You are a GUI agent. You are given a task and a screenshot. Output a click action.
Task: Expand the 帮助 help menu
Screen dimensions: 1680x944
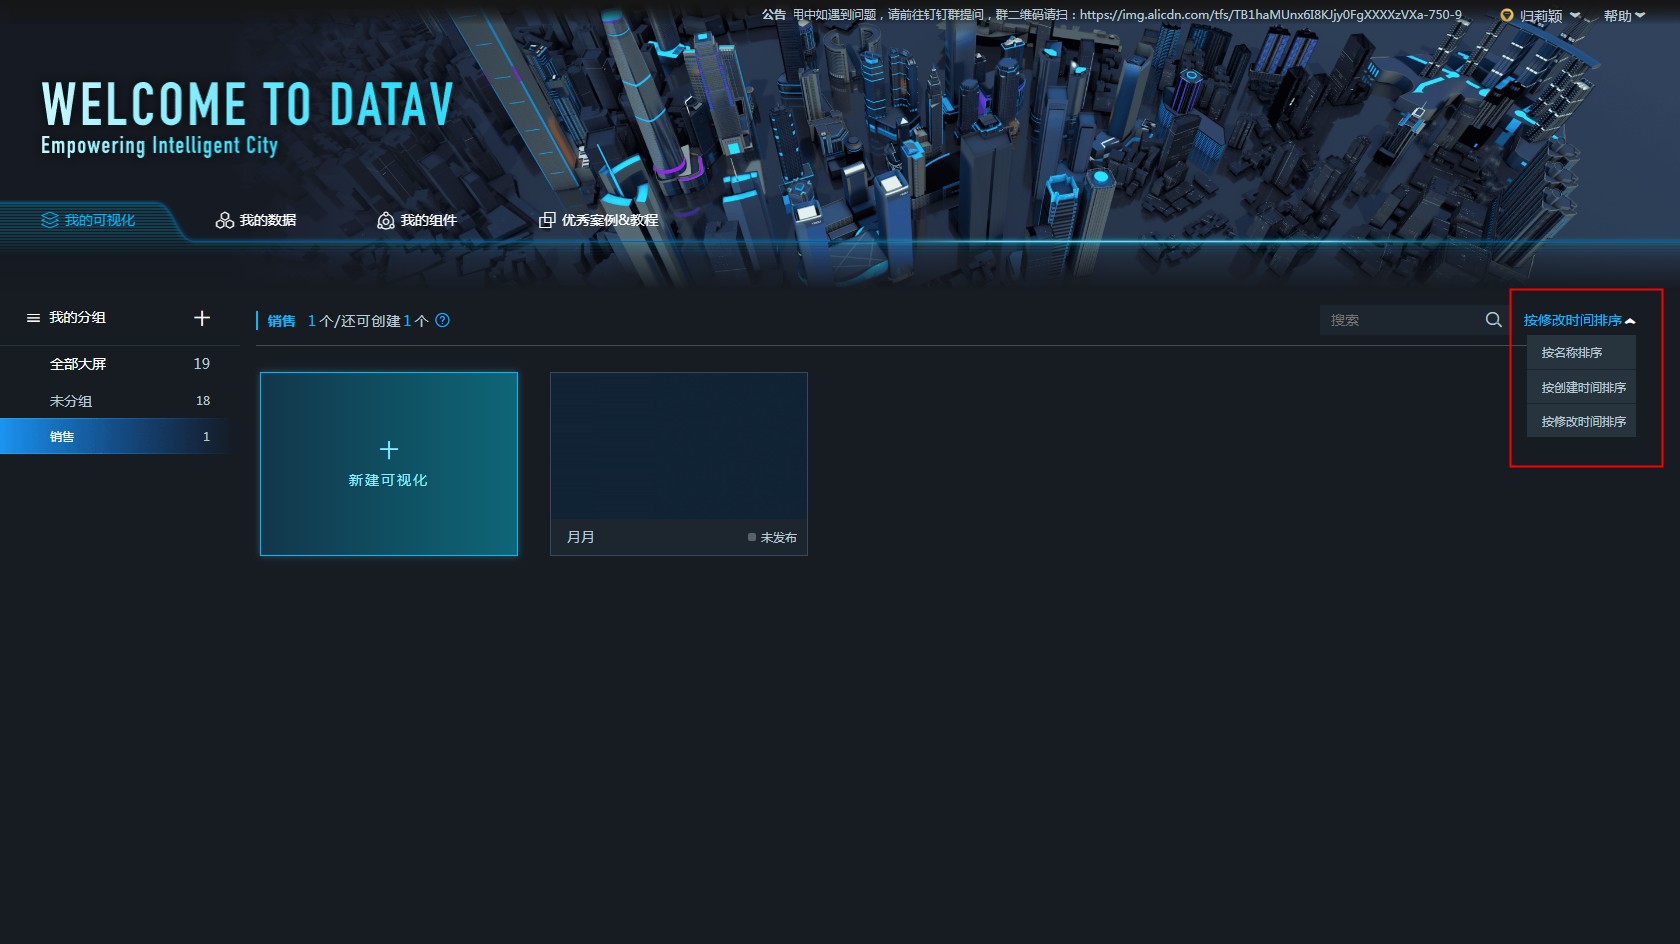[1624, 16]
